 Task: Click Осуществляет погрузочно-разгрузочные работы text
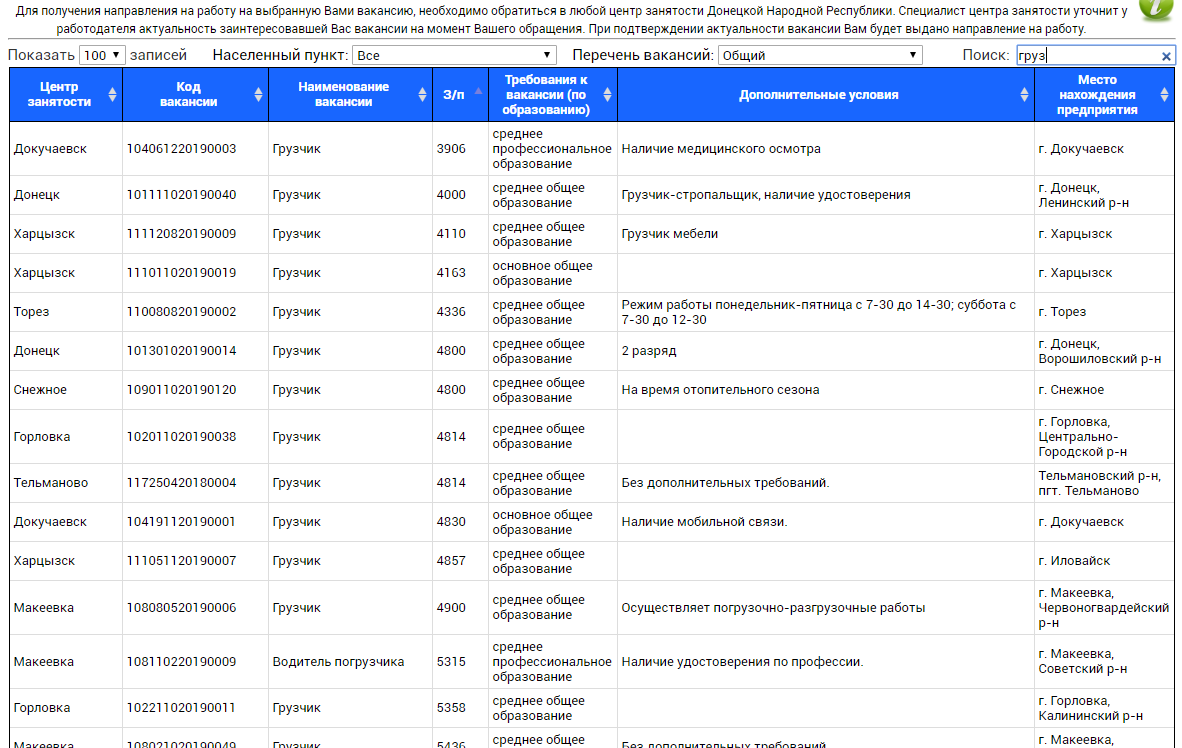coord(773,608)
